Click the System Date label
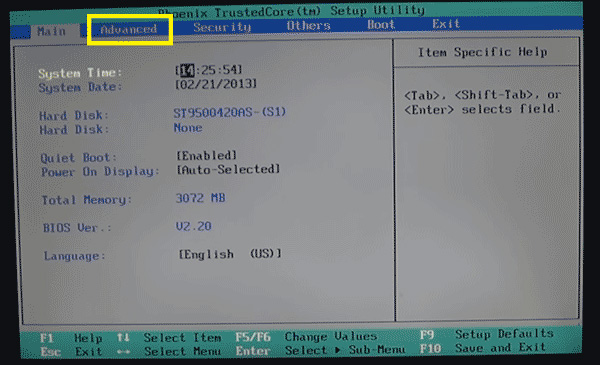 click(x=80, y=87)
